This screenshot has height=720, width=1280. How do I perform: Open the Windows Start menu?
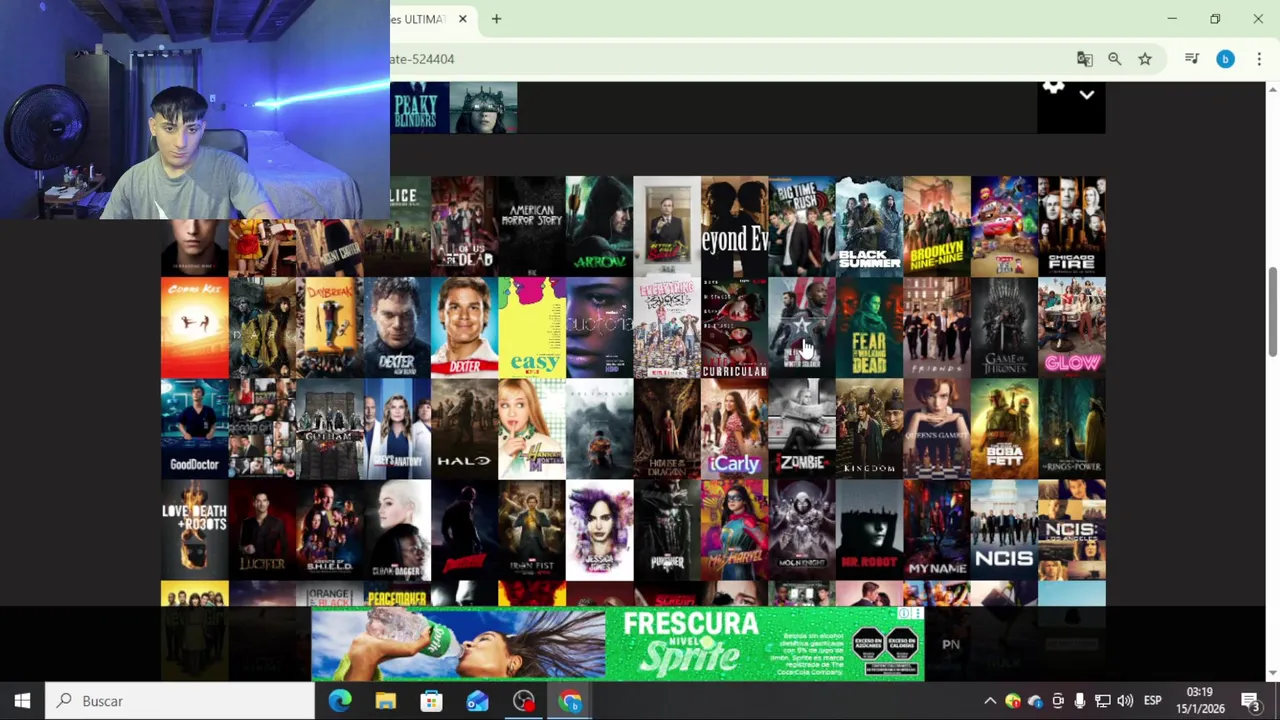point(22,701)
